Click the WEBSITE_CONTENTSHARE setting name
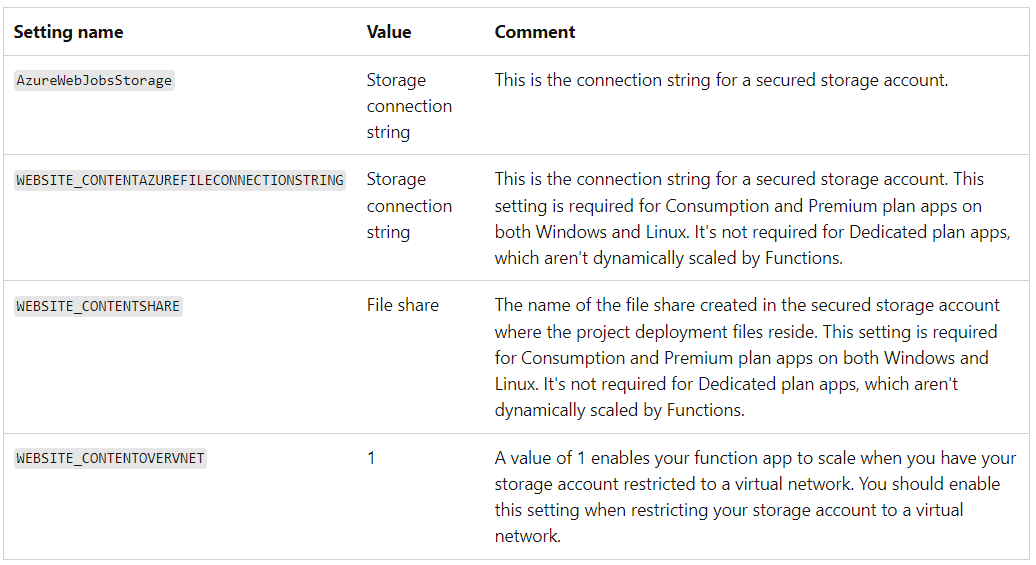This screenshot has height=565, width=1036. [x=98, y=306]
